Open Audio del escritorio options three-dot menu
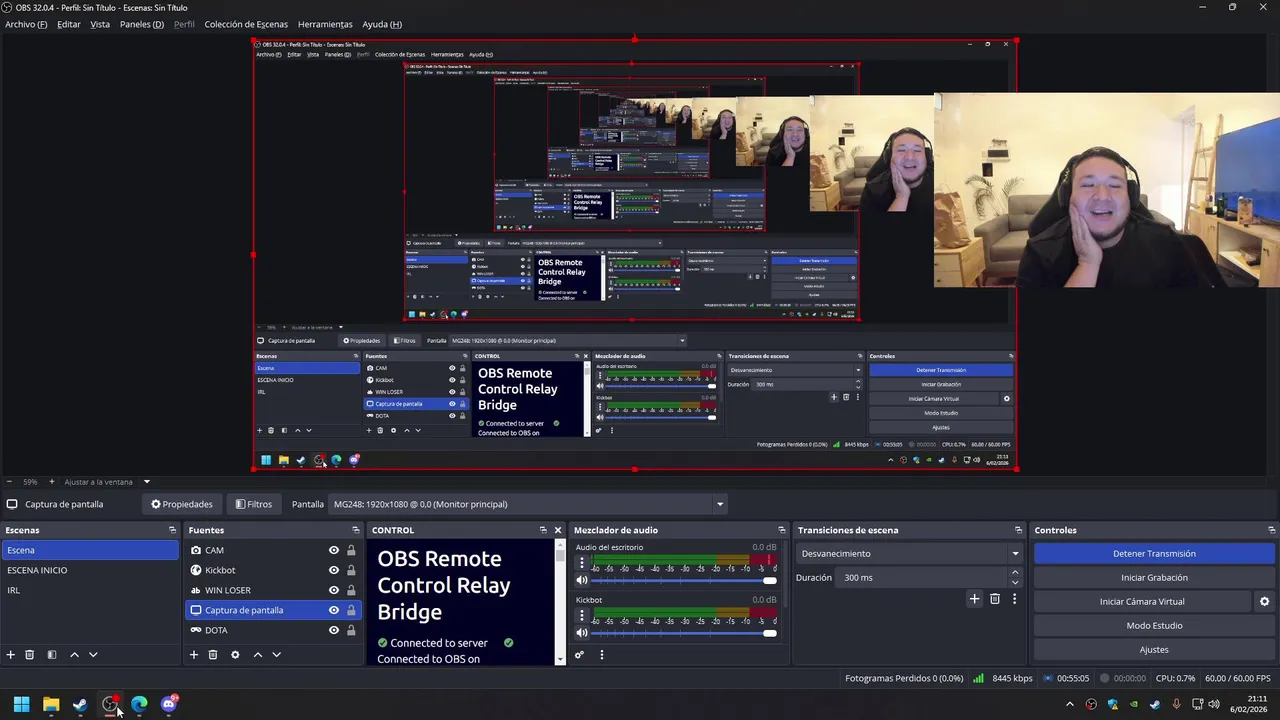Viewport: 1280px width, 720px height. tap(582, 563)
